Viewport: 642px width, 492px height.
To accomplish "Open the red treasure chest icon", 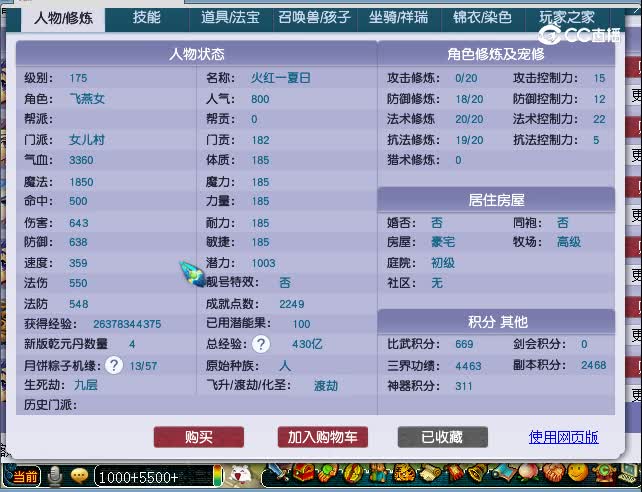I will [303, 474].
